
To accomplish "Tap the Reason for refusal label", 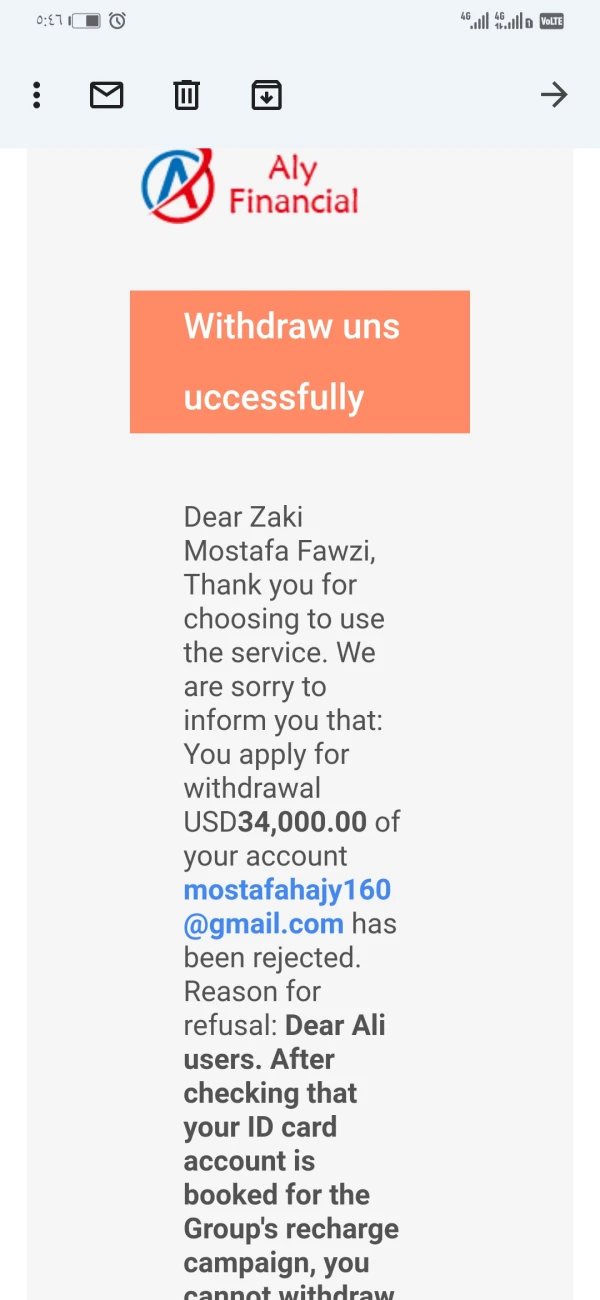I will click(x=252, y=992).
